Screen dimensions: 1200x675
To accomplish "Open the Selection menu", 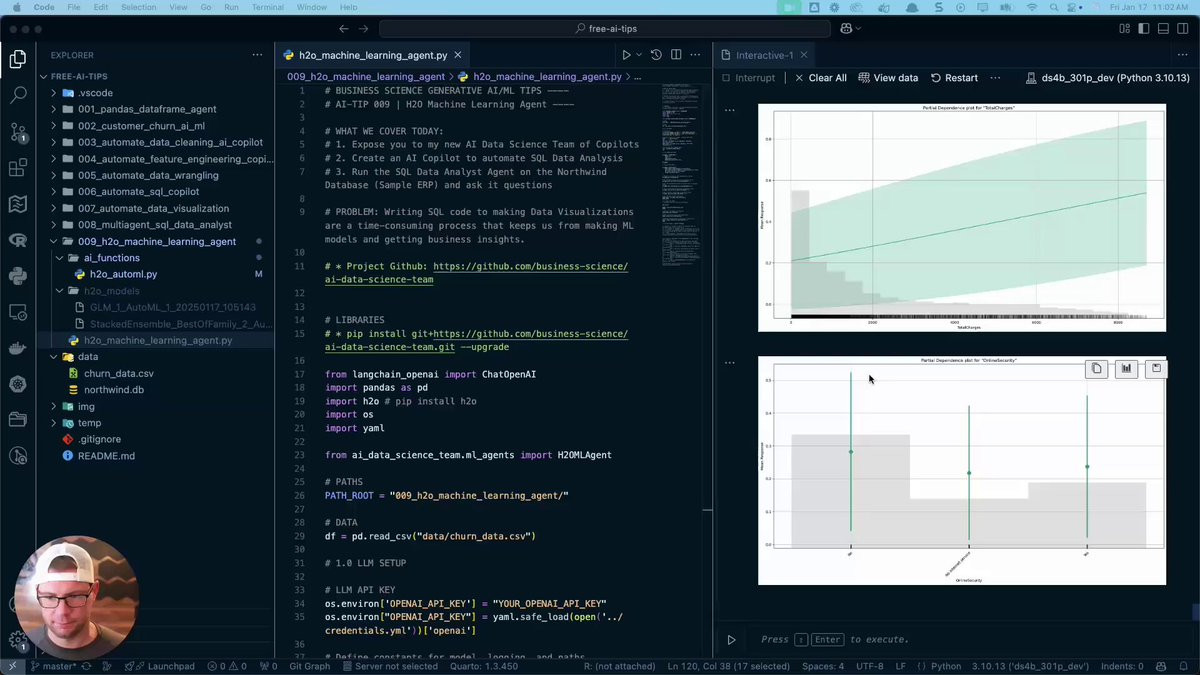I will coord(138,7).
